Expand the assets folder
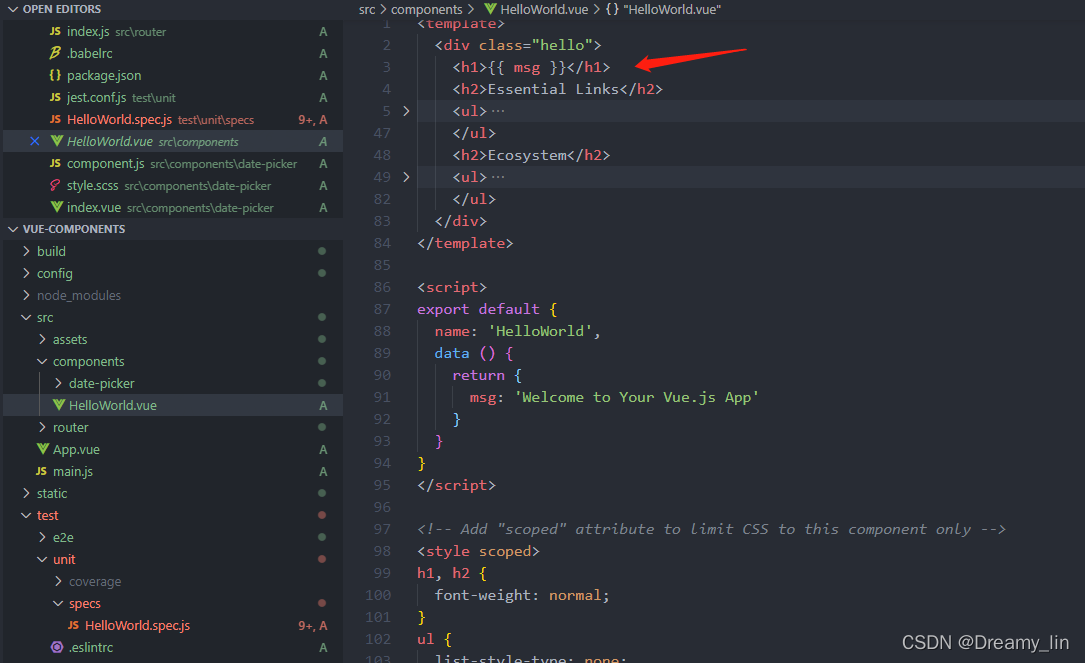 pos(42,339)
